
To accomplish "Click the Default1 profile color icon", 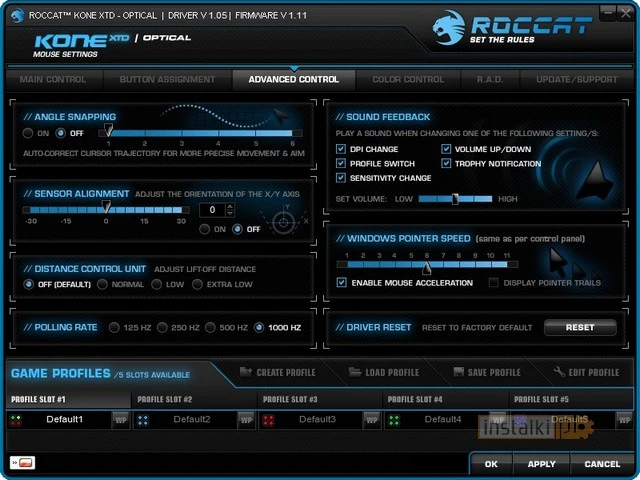I will tap(16, 420).
